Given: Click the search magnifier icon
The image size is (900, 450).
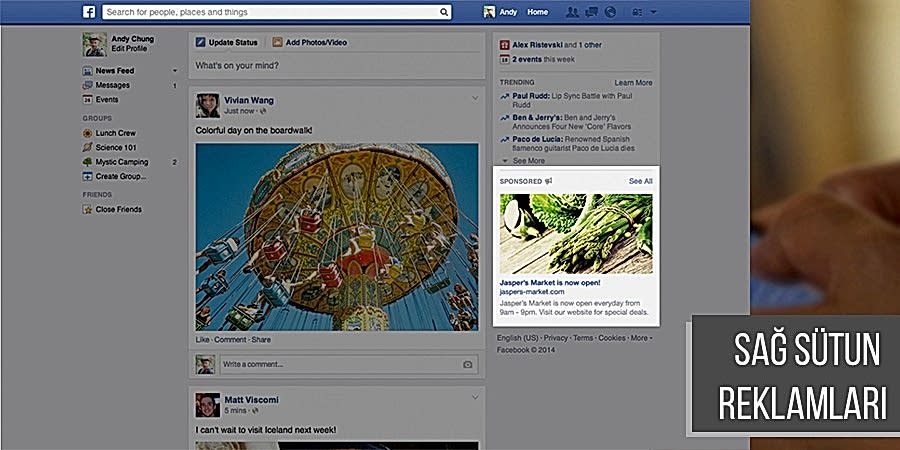Looking at the screenshot, I should 444,13.
